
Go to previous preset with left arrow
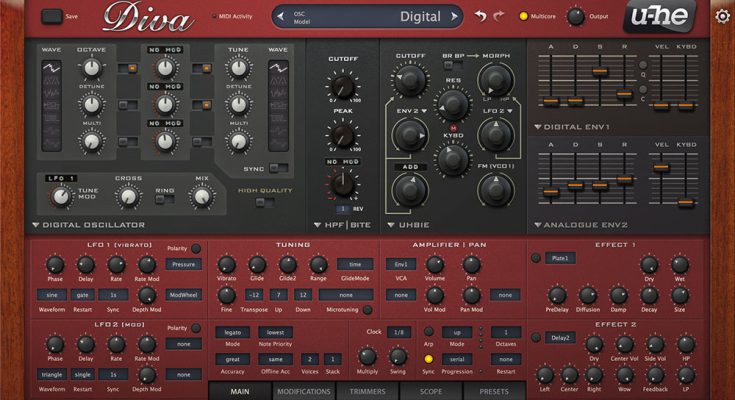[x=279, y=16]
